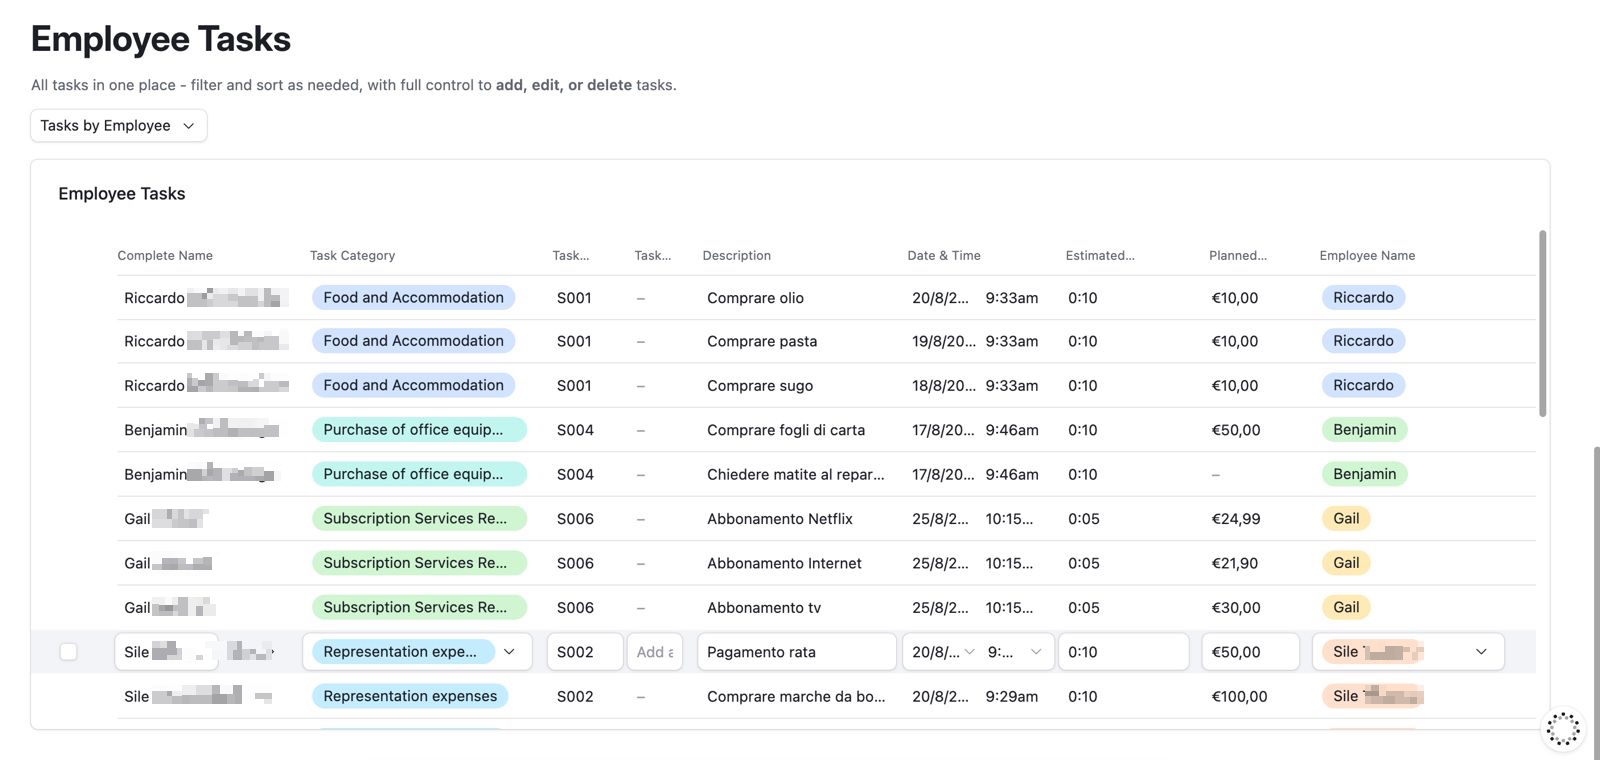This screenshot has height=760, width=1600.
Task: Click the circular dotted loader icon
Action: 1563,728
